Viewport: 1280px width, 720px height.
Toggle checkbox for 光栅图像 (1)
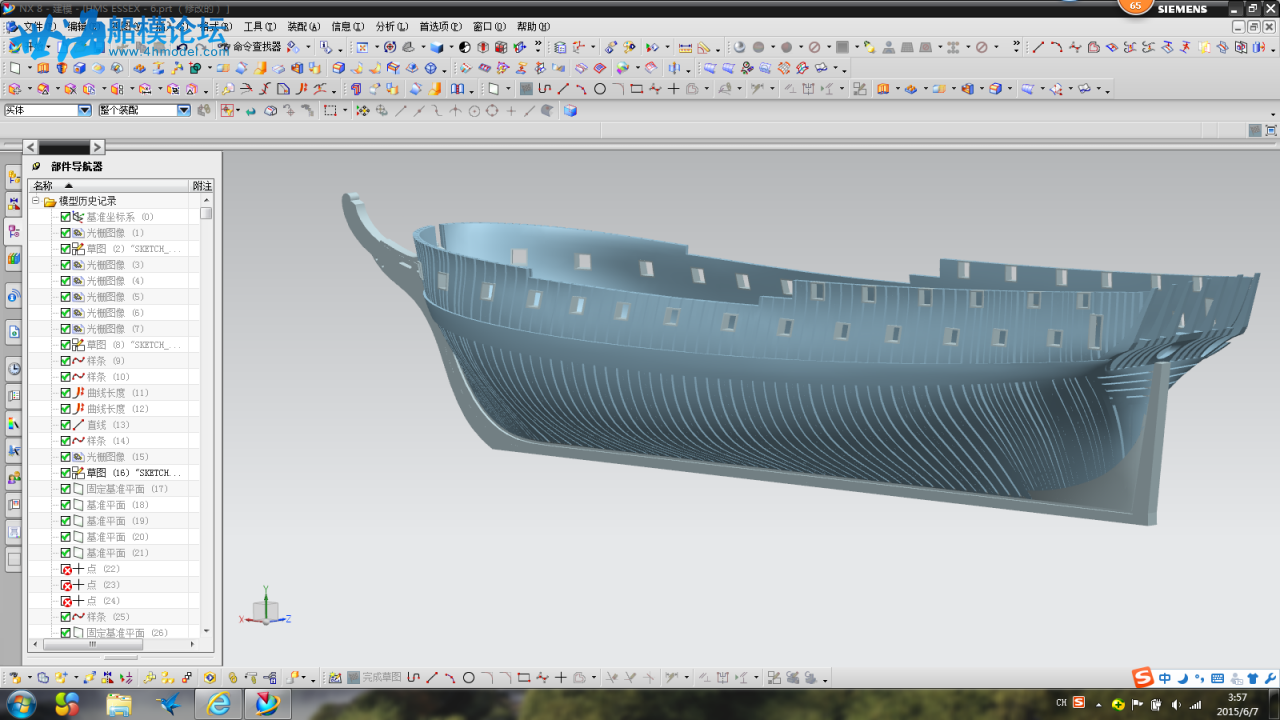[x=66, y=233]
